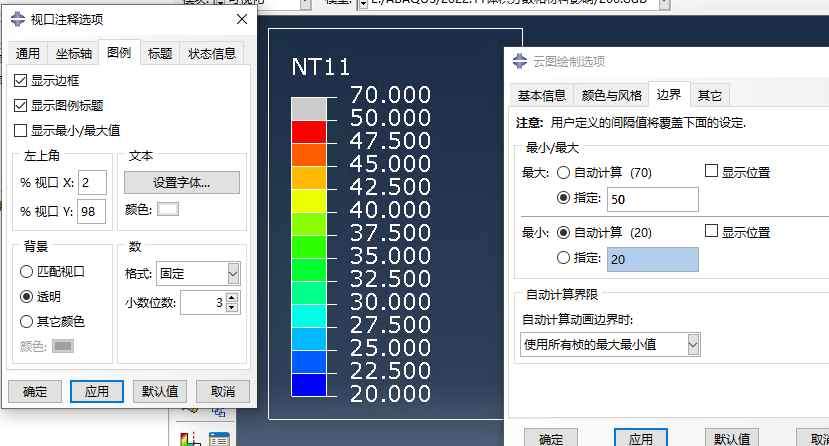
Task: Click the text 颜色 color swatch
Action: click(167, 209)
